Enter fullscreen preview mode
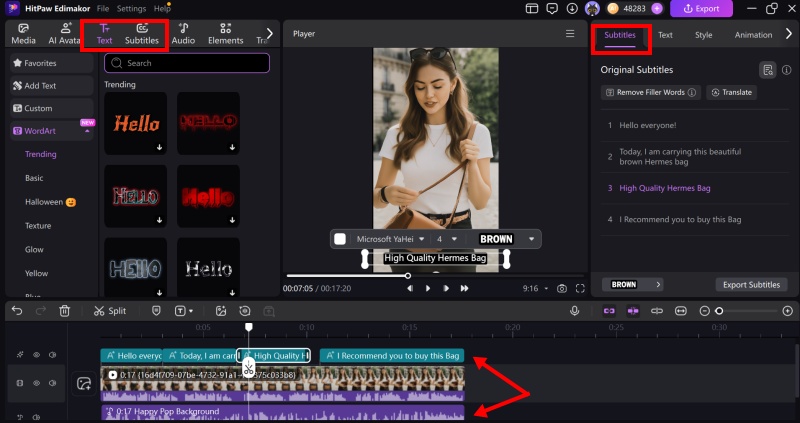This screenshot has width=800, height=423. coord(580,288)
